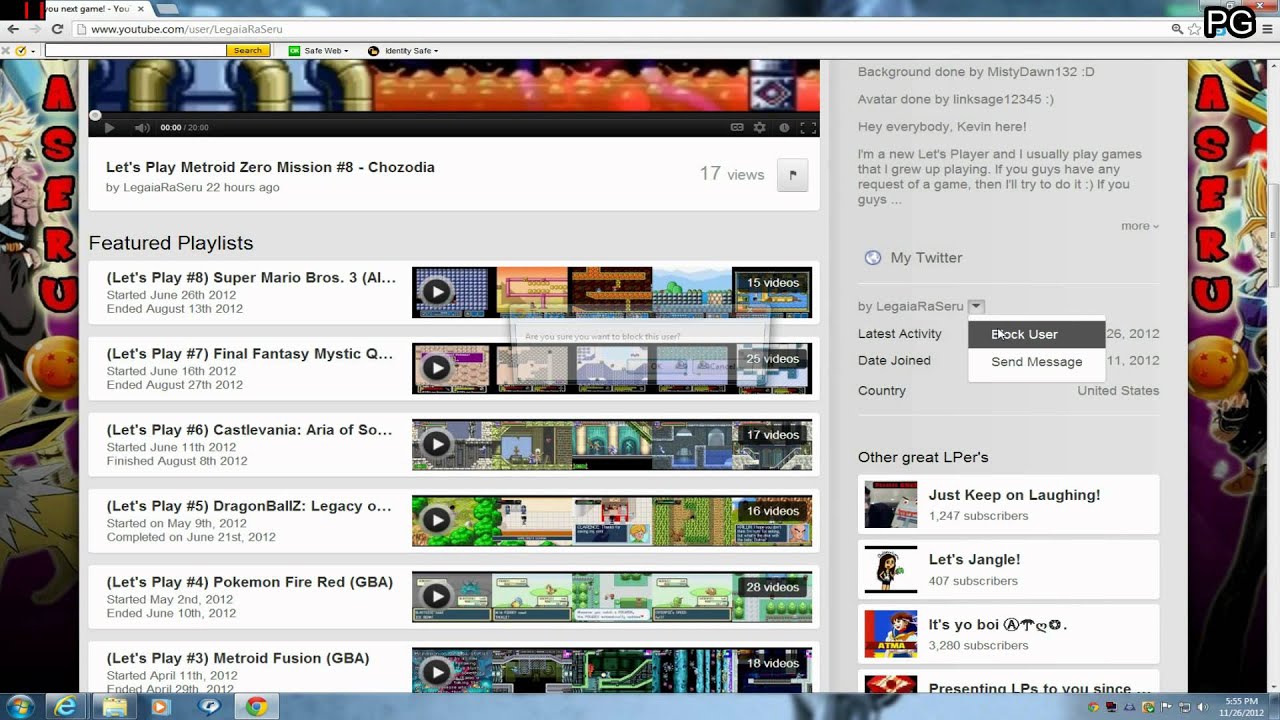Click the taskbar clock showing 5:55 PM
1280x720 pixels.
pos(1243,707)
